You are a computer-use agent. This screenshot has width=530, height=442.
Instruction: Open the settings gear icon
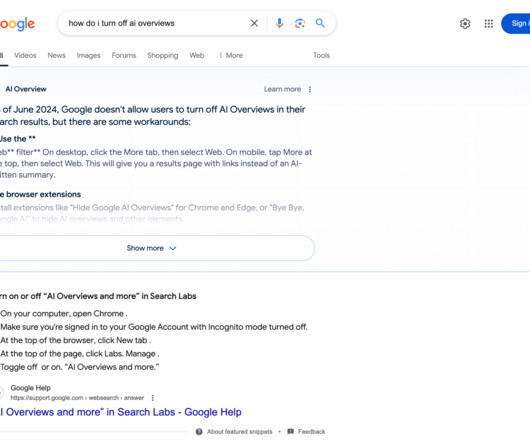click(x=465, y=24)
